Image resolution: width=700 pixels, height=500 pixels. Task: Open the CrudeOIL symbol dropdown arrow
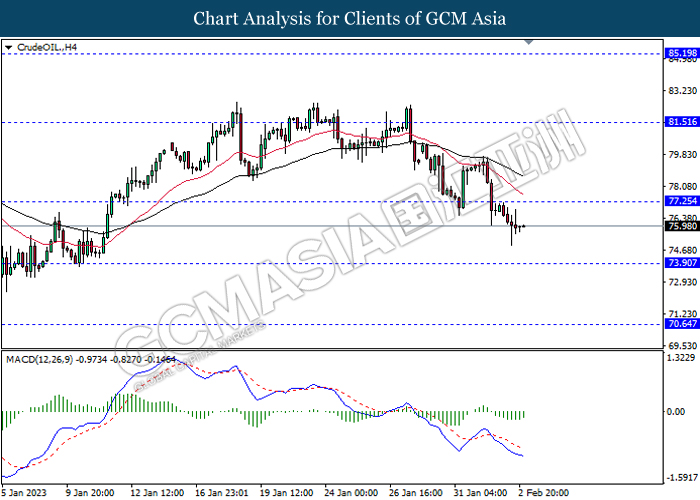coord(8,47)
